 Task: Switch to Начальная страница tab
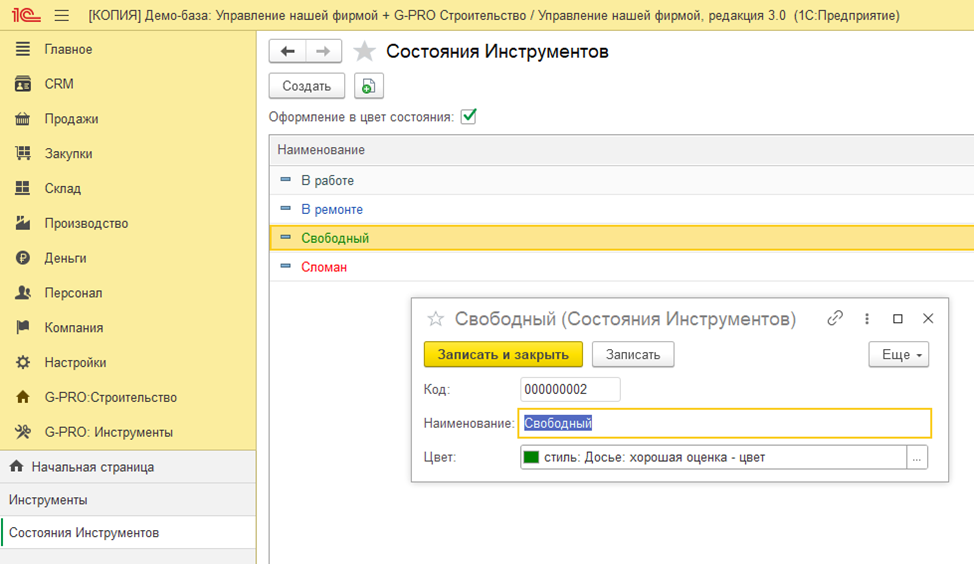(92, 467)
